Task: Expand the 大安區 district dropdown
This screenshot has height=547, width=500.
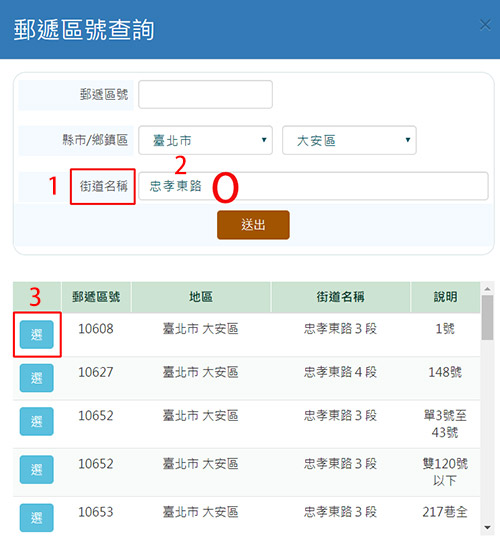Action: coord(349,140)
